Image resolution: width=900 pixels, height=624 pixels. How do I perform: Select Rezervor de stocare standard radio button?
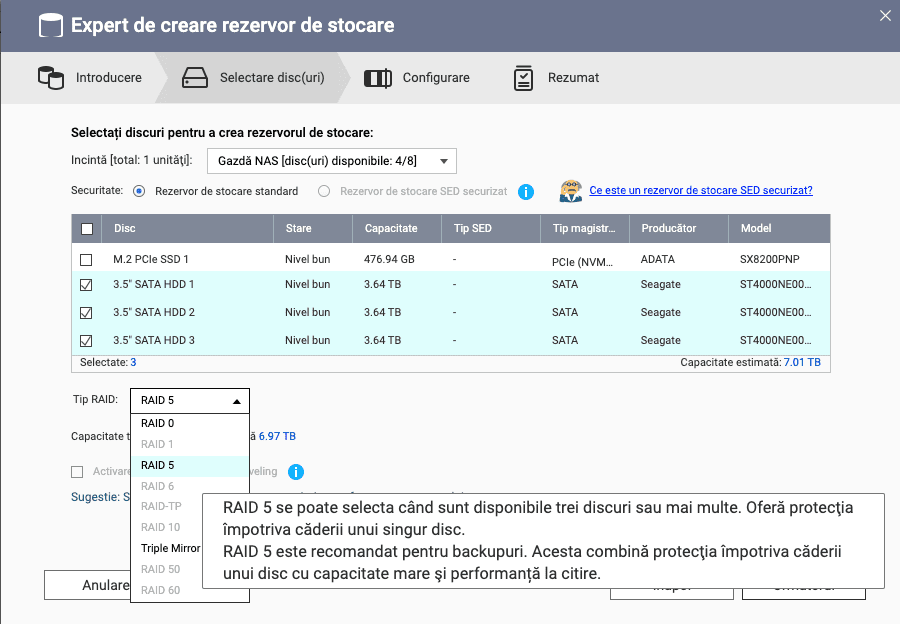pyautogui.click(x=139, y=191)
